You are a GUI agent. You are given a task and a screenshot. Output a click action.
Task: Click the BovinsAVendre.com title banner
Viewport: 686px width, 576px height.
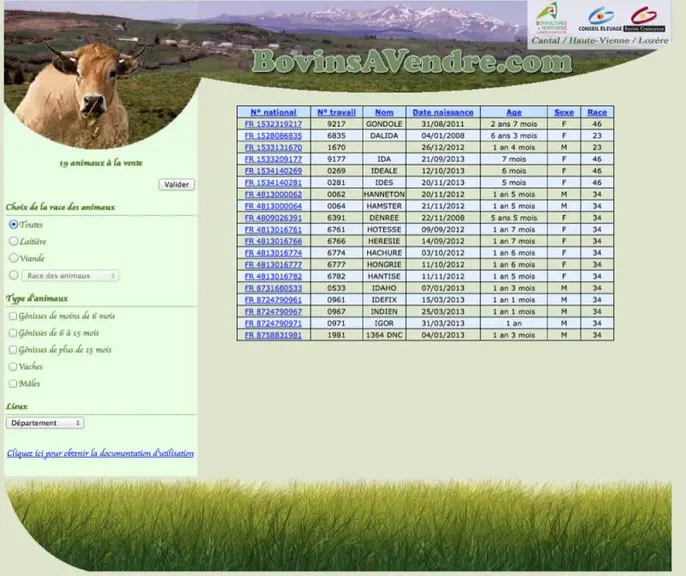(412, 62)
